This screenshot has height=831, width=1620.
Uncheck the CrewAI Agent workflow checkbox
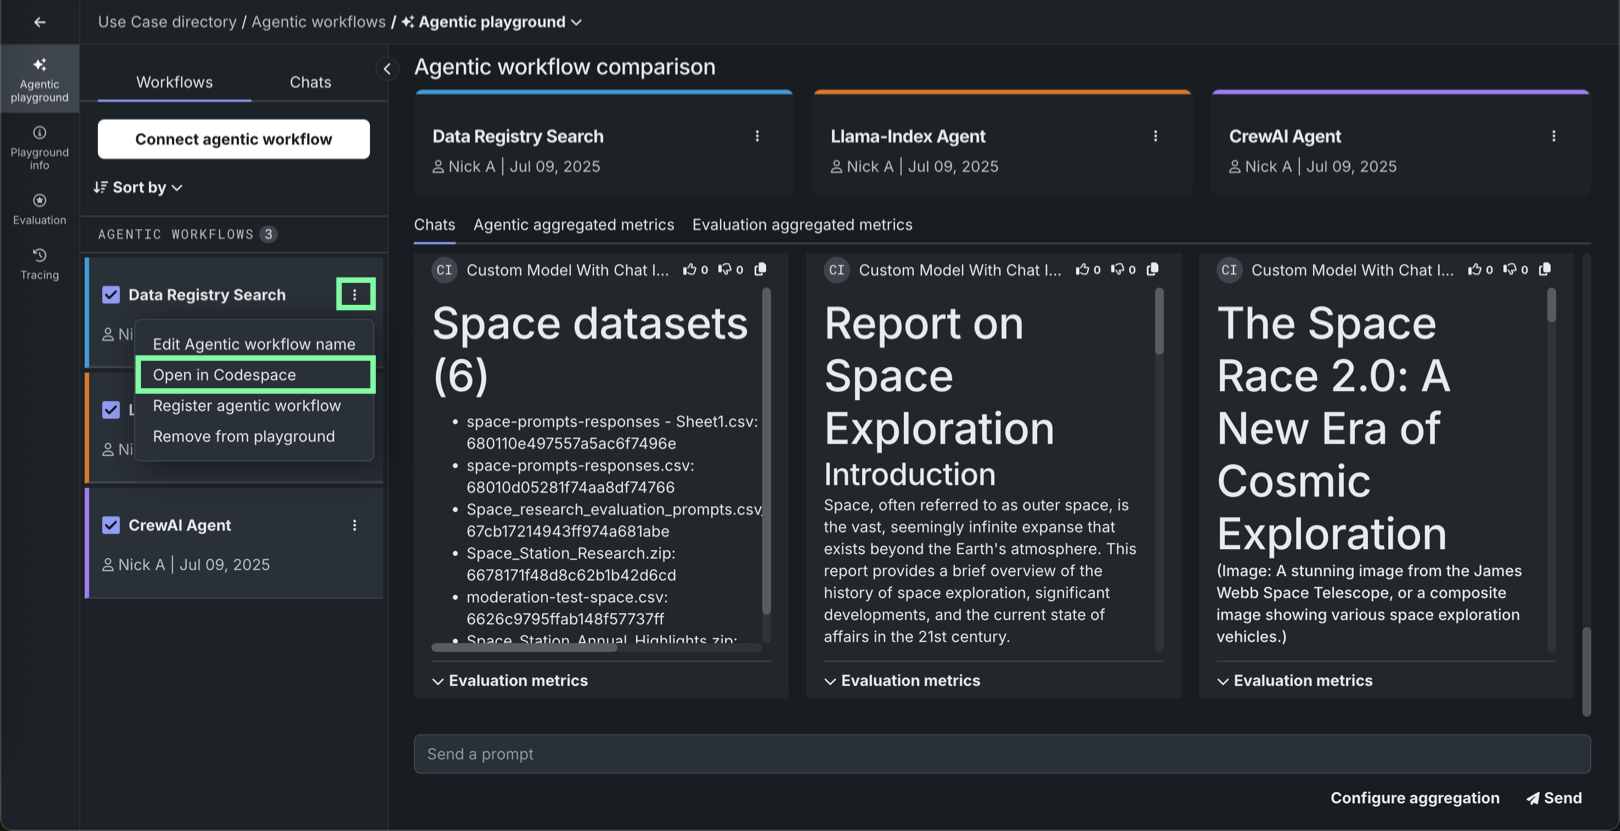coord(111,526)
